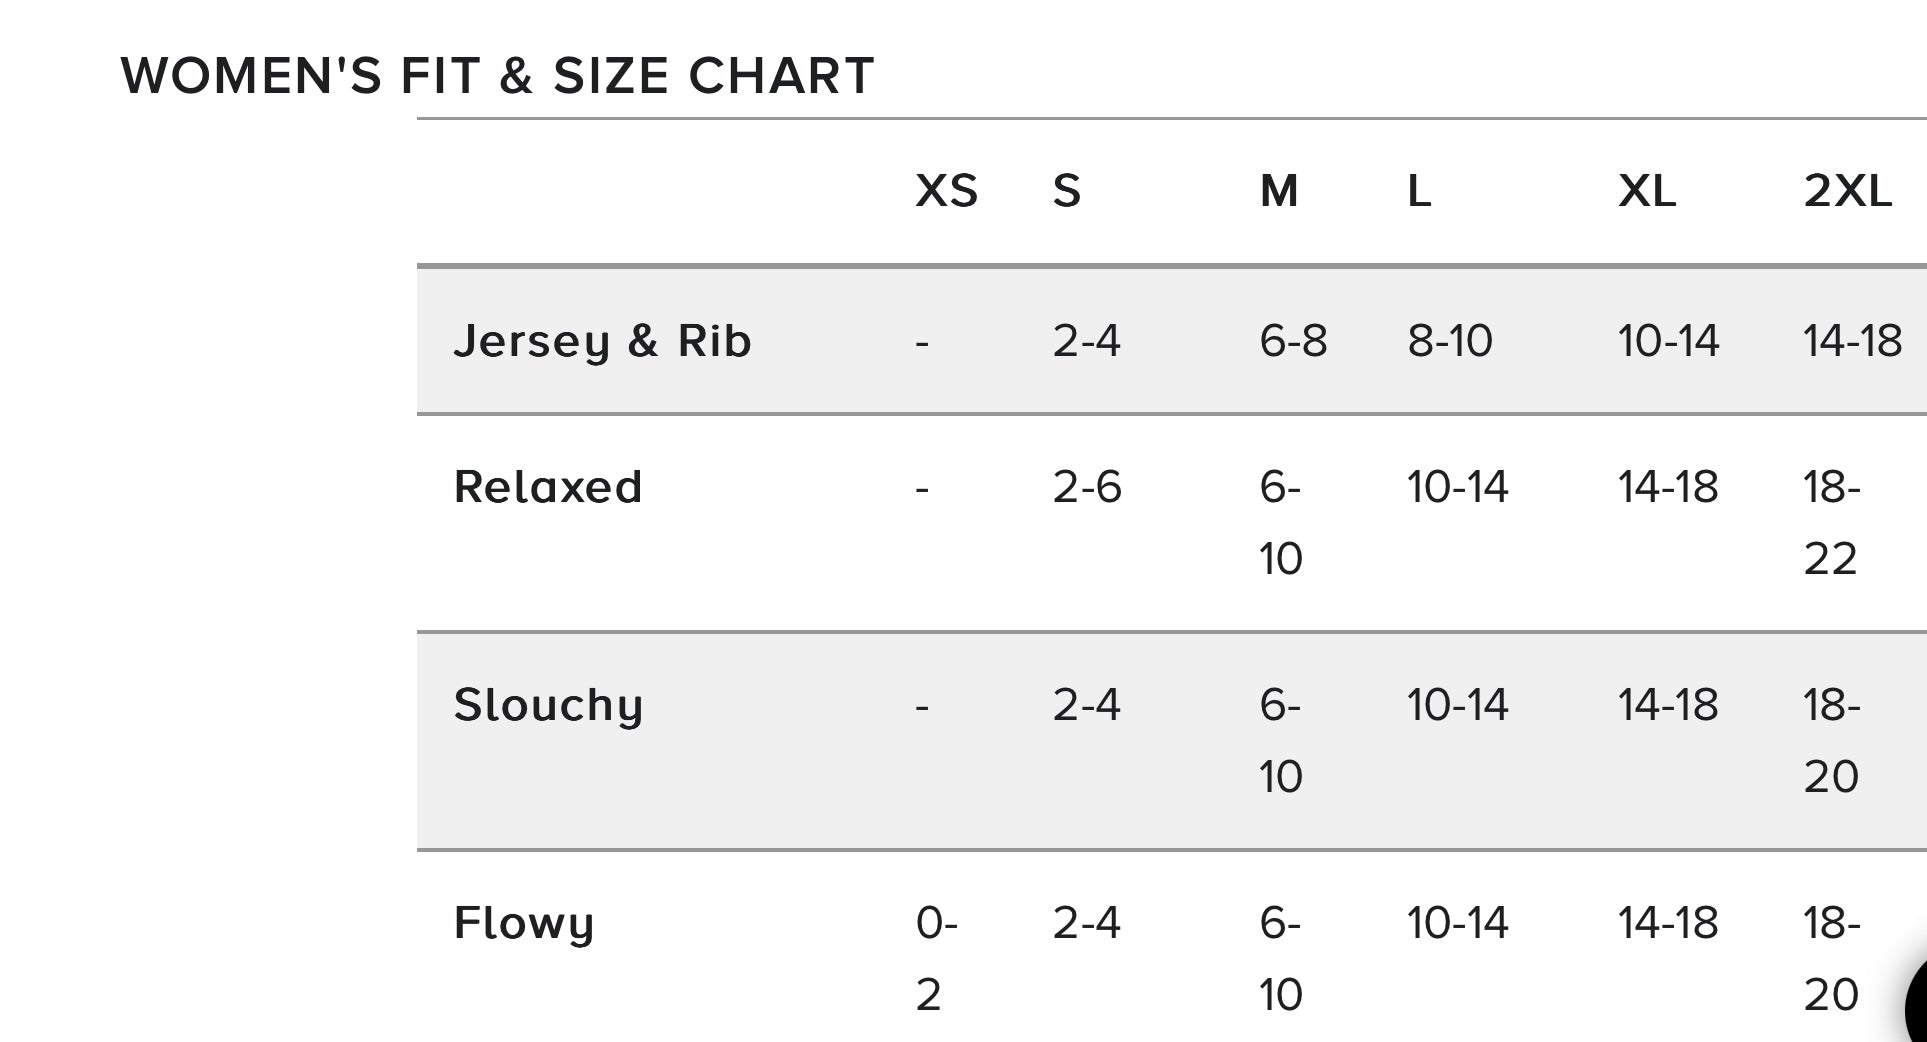1927x1042 pixels.
Task: Select the 18-22 cell in Relaxed row
Action: tap(1831, 522)
